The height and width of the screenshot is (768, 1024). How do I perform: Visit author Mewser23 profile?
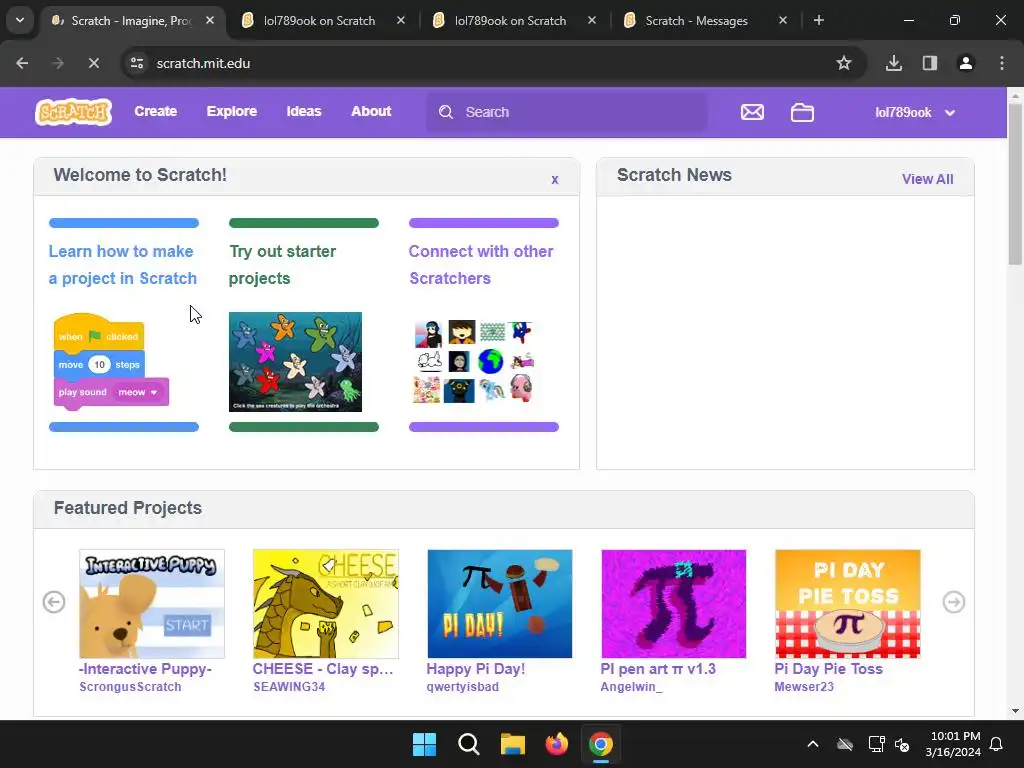(x=804, y=687)
